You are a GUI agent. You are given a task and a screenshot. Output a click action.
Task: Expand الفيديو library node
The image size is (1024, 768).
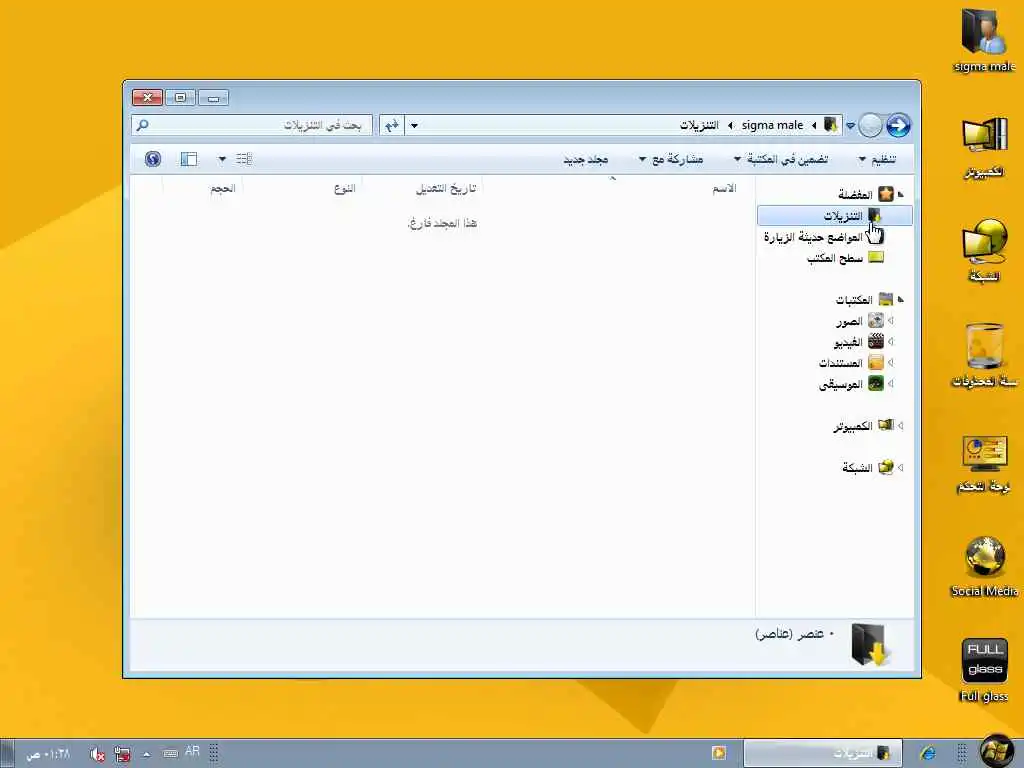coord(890,342)
